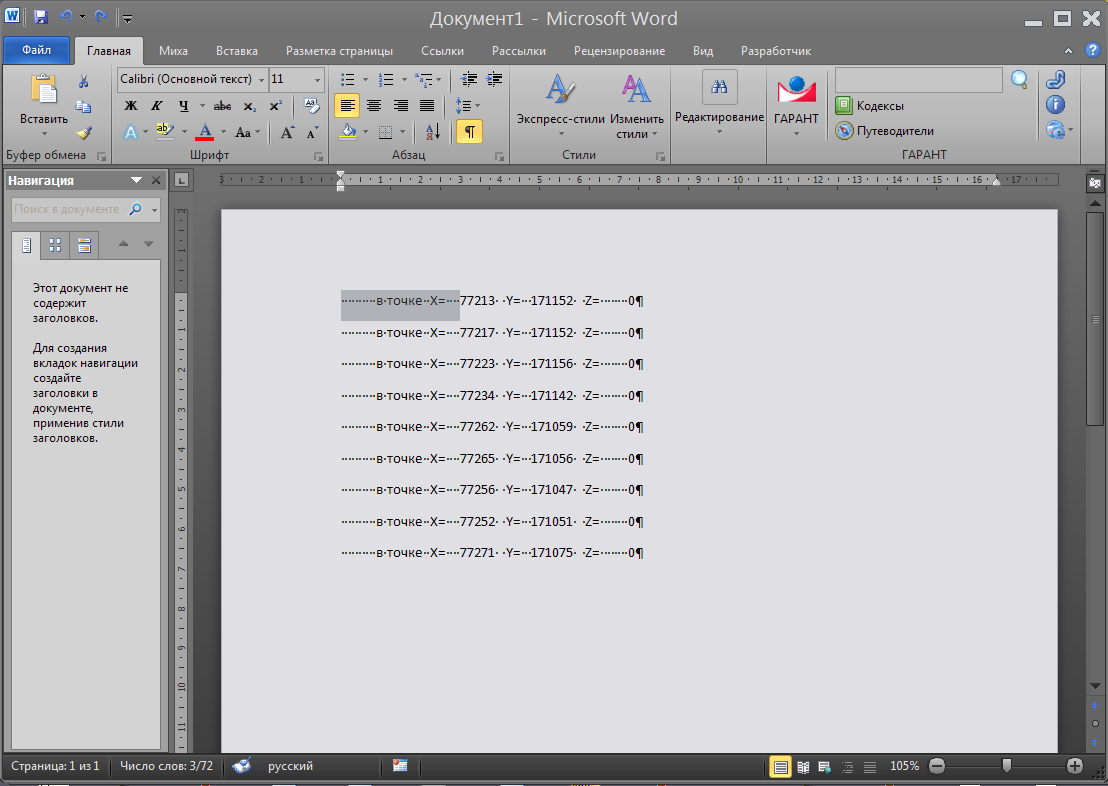Screen dimensions: 1108x786
Task: Apply strikethrough formatting to text
Action: pyautogui.click(x=222, y=106)
